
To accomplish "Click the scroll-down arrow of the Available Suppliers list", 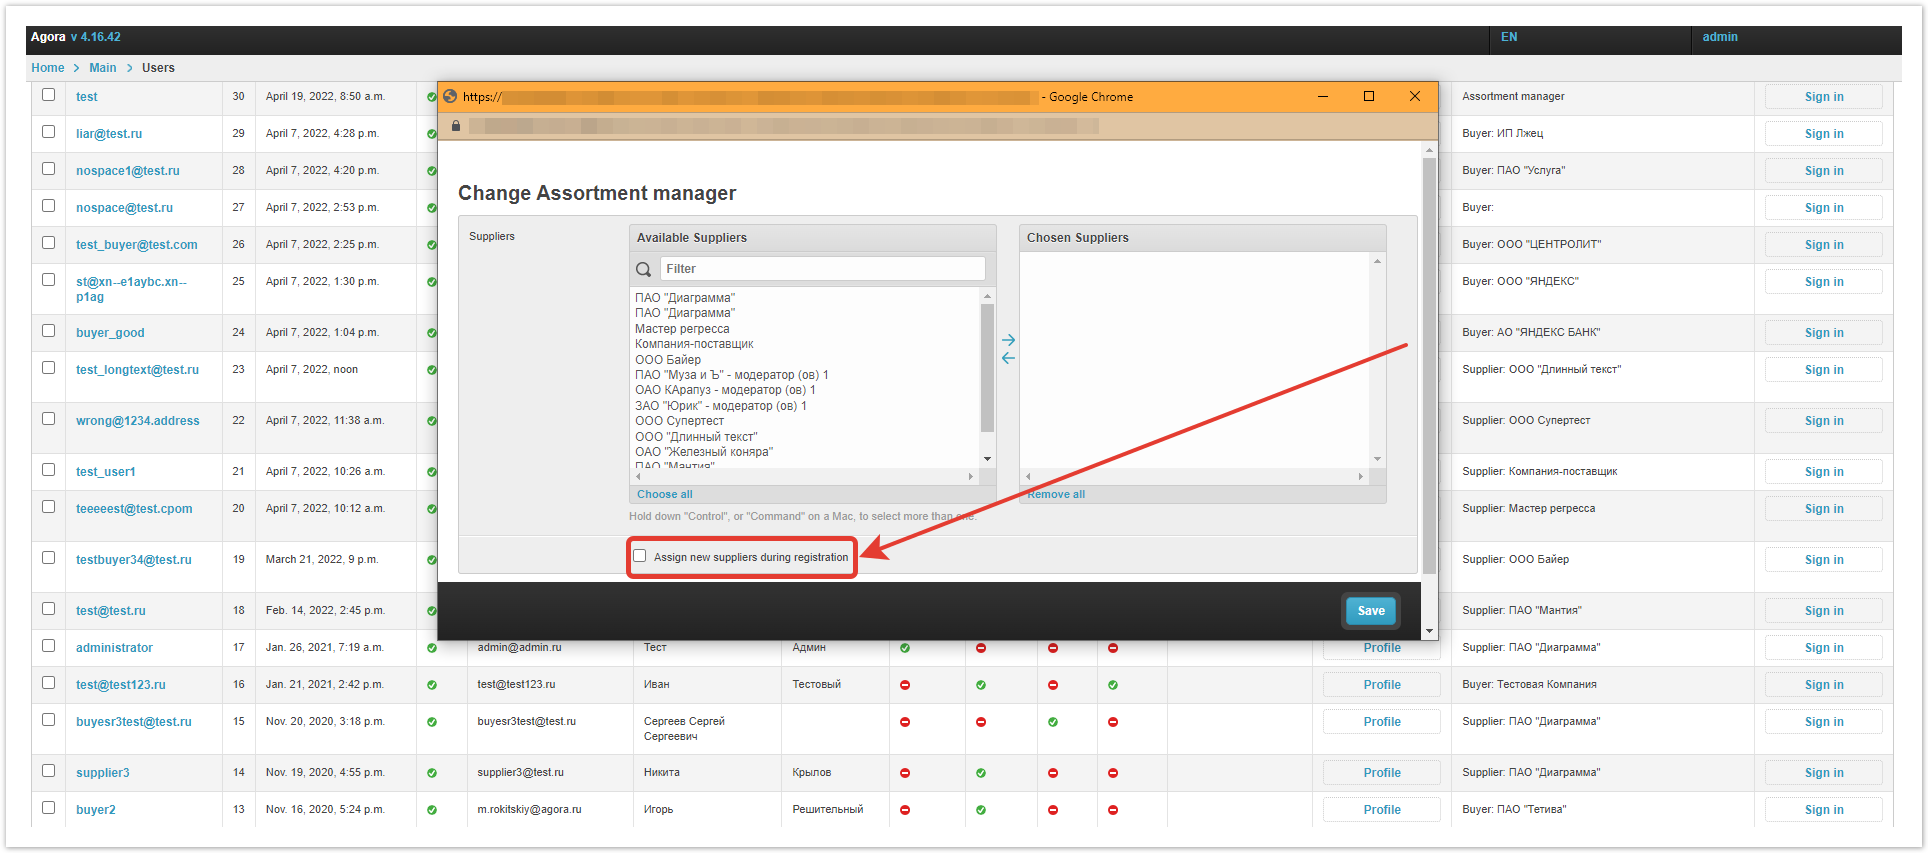I will [x=987, y=459].
